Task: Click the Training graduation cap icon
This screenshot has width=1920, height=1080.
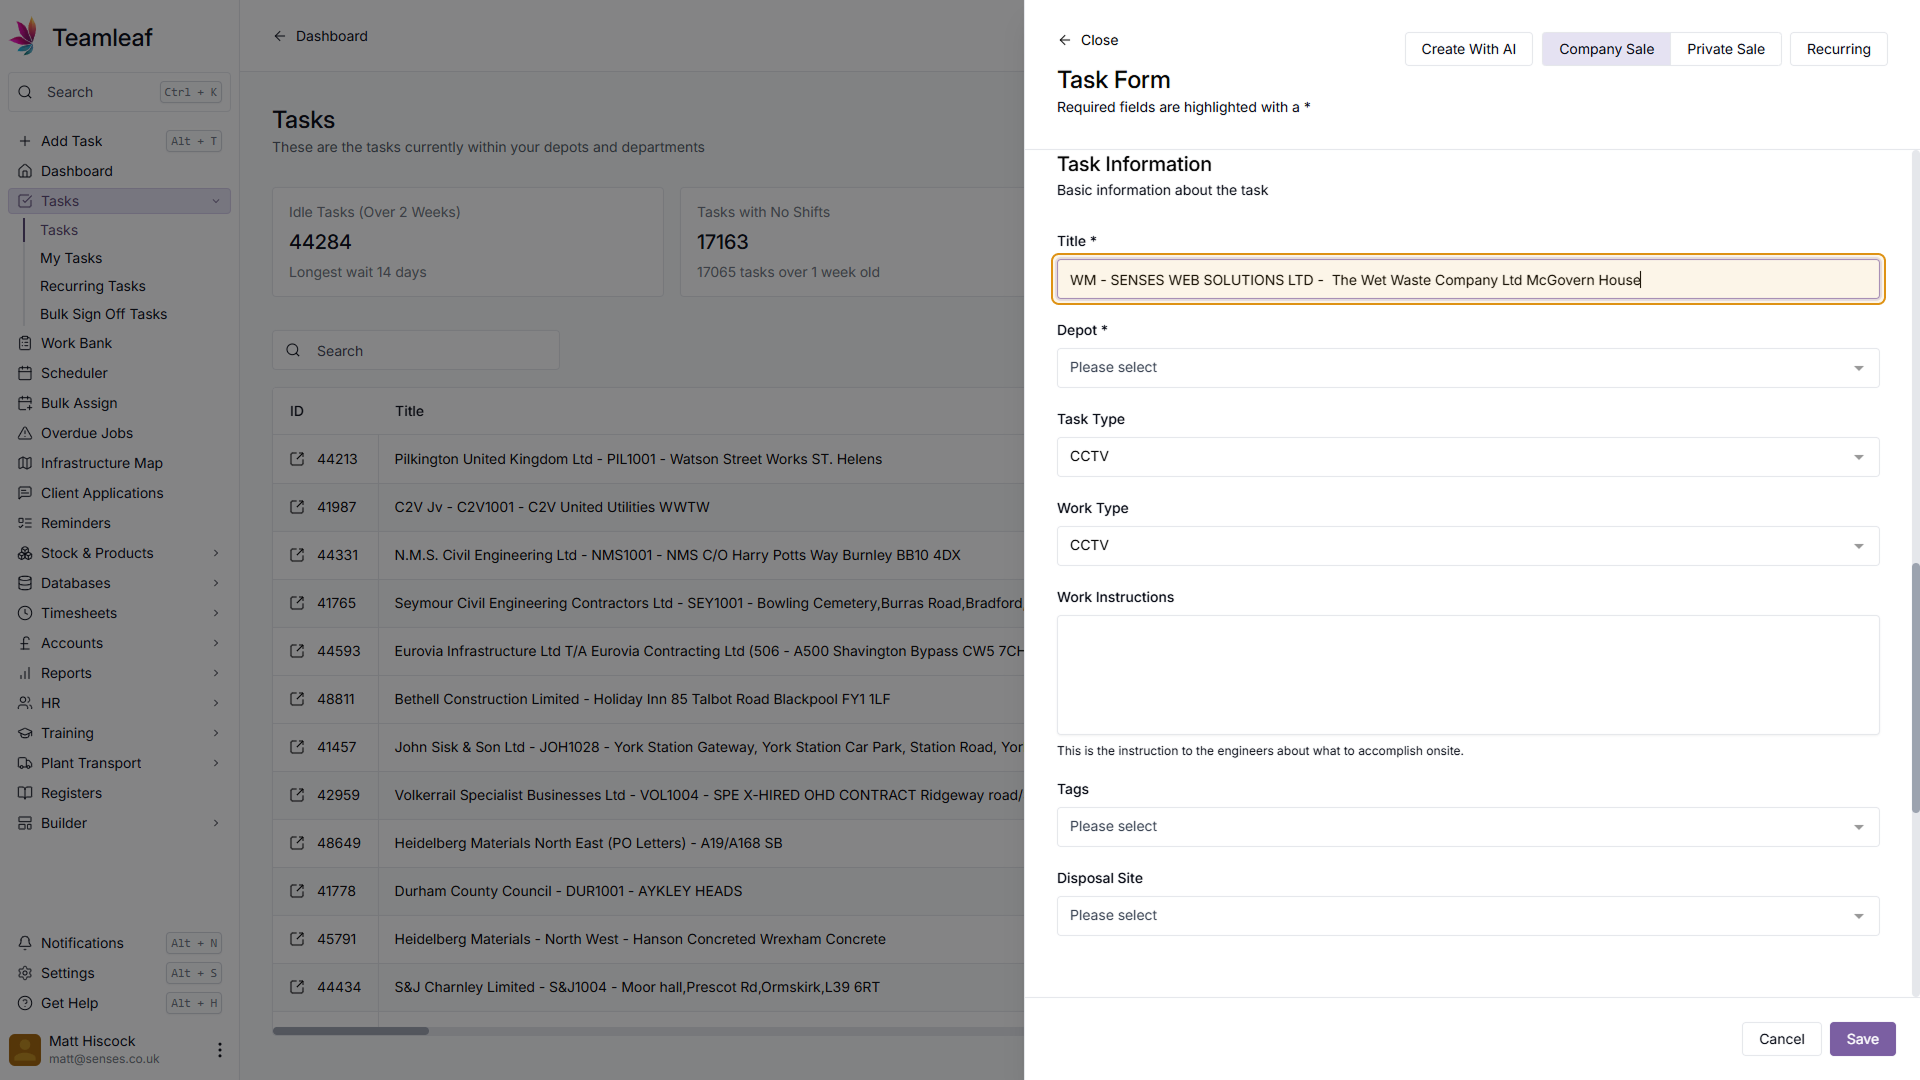Action: [x=25, y=733]
